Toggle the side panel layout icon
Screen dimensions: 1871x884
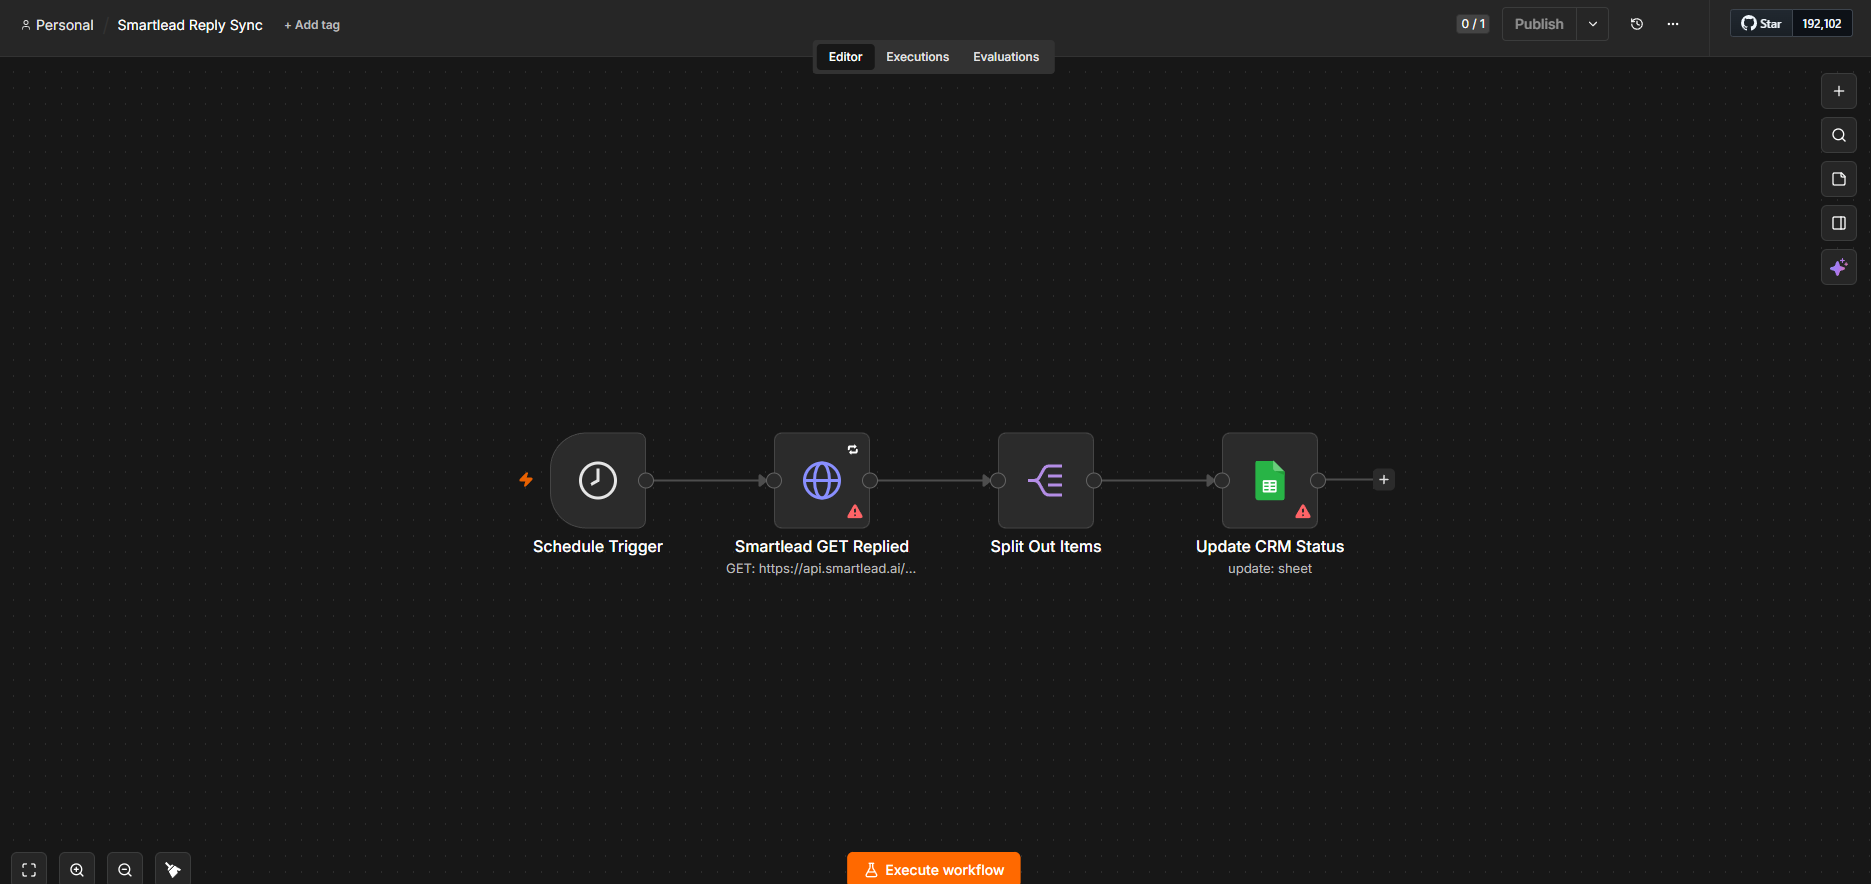pos(1839,223)
